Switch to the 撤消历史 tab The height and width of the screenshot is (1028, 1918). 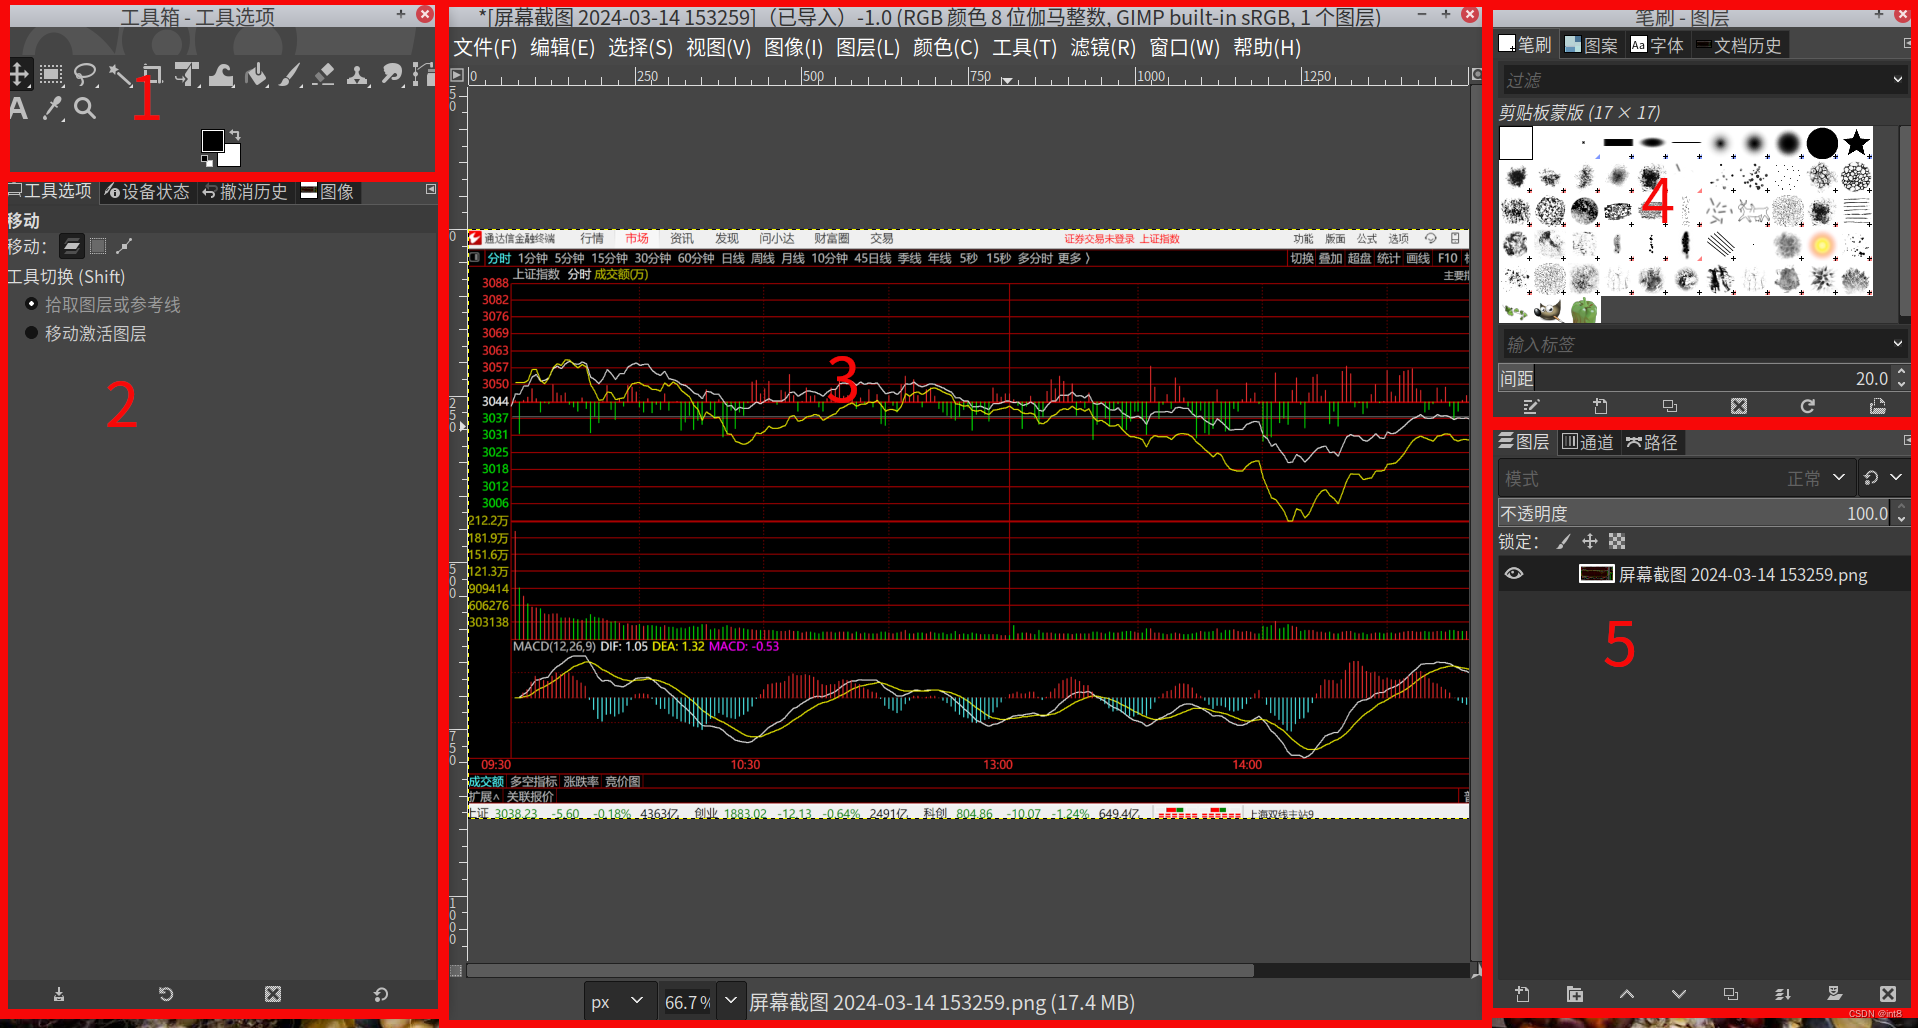coord(245,191)
